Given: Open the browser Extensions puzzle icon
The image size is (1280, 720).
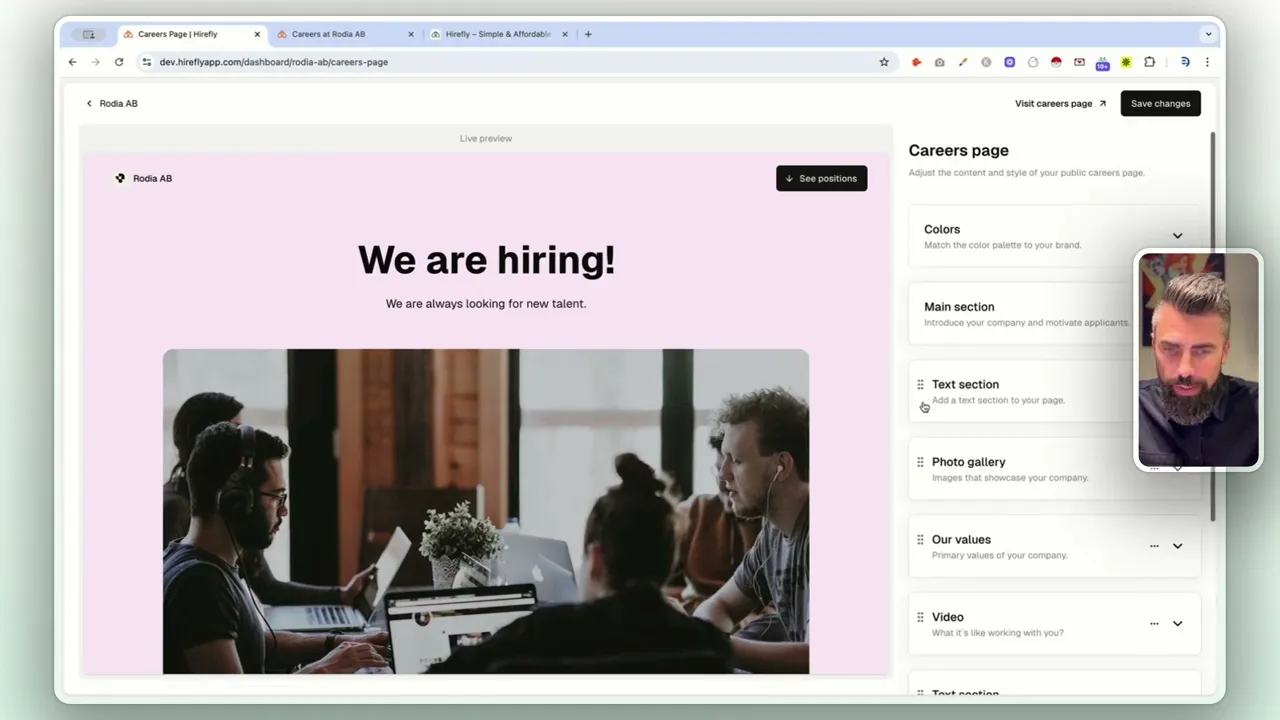Looking at the screenshot, I should 1150,62.
